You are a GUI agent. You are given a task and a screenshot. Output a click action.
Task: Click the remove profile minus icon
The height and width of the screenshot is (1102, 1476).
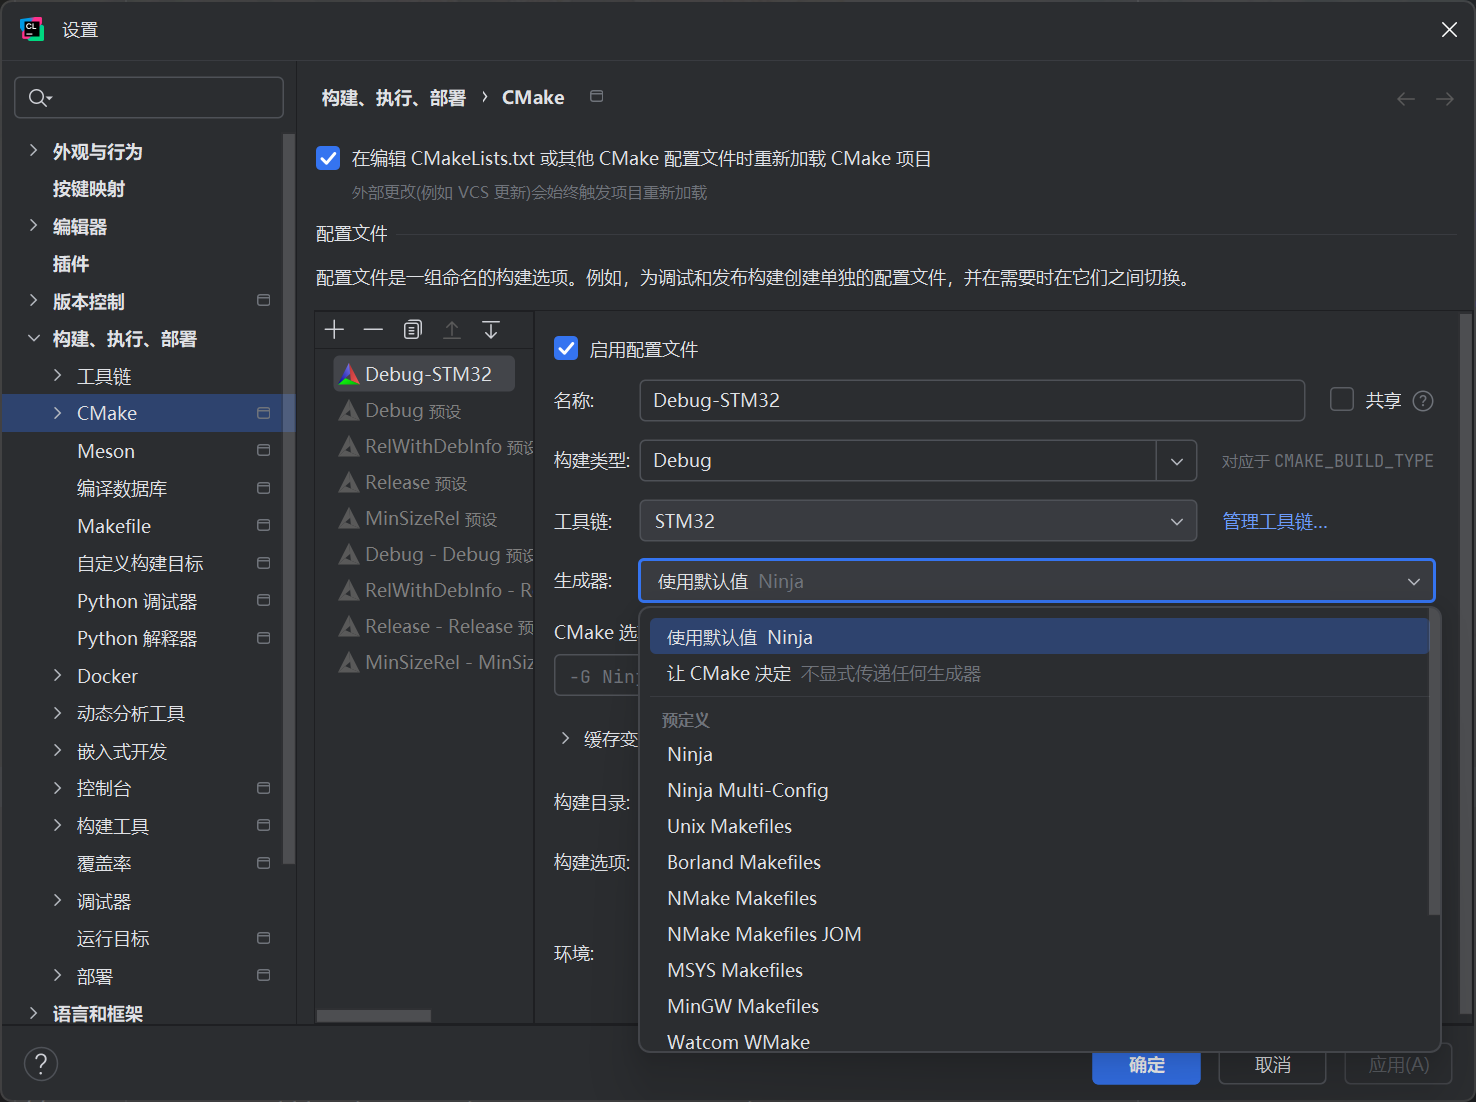click(x=373, y=329)
